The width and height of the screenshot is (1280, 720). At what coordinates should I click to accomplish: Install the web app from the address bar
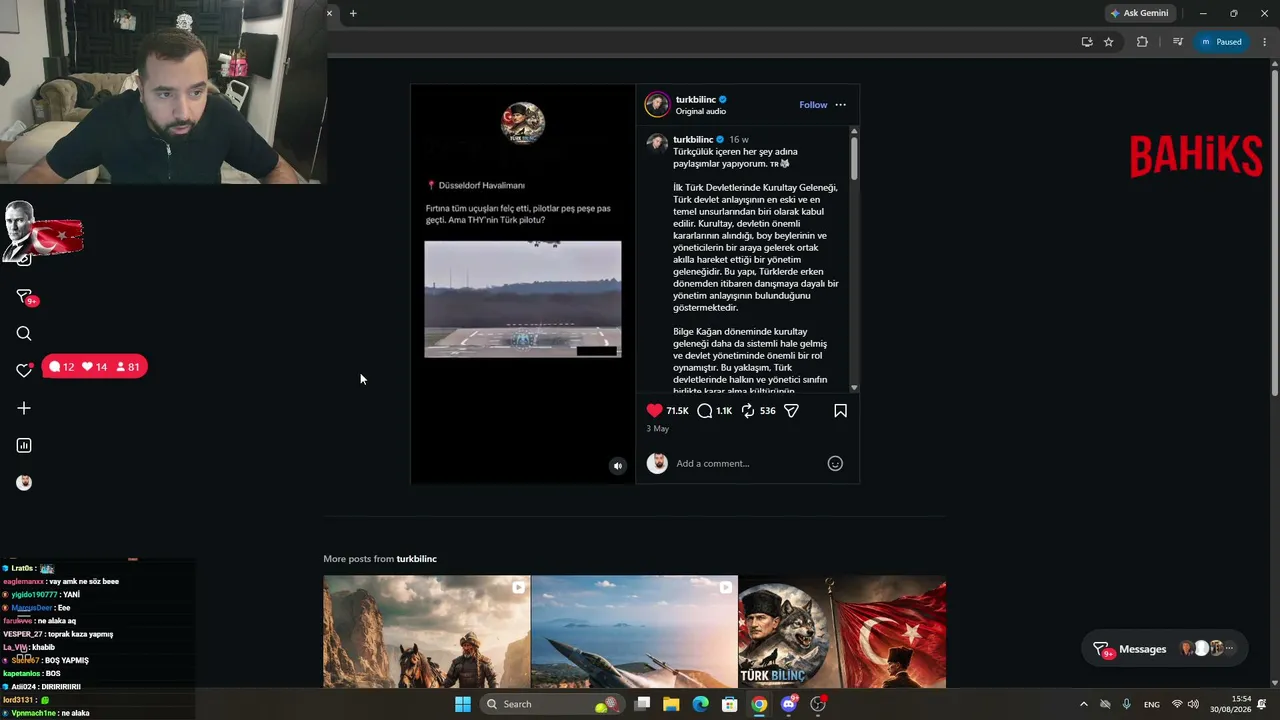point(1087,42)
